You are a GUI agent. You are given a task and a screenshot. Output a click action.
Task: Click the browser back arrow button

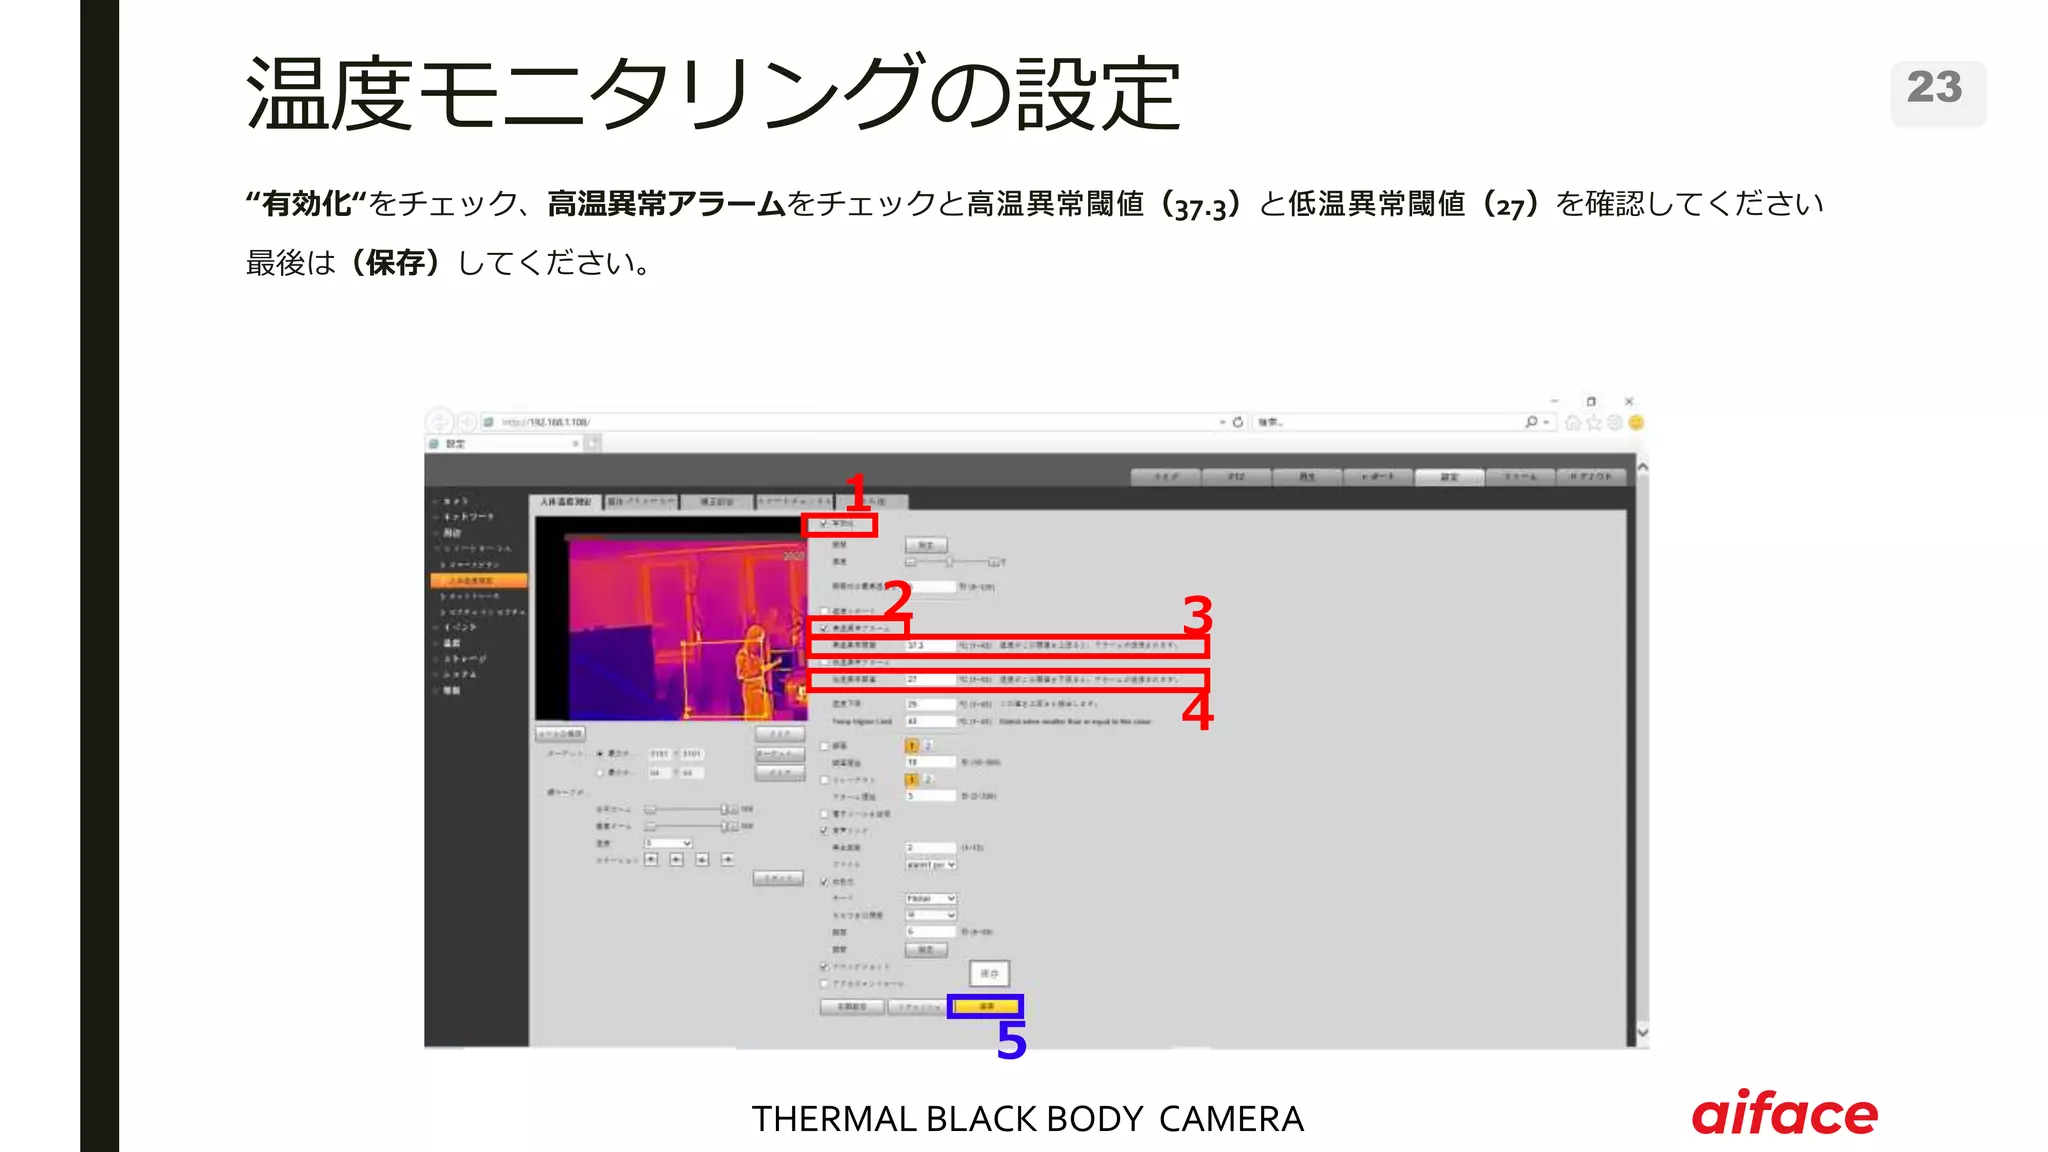(x=441, y=422)
